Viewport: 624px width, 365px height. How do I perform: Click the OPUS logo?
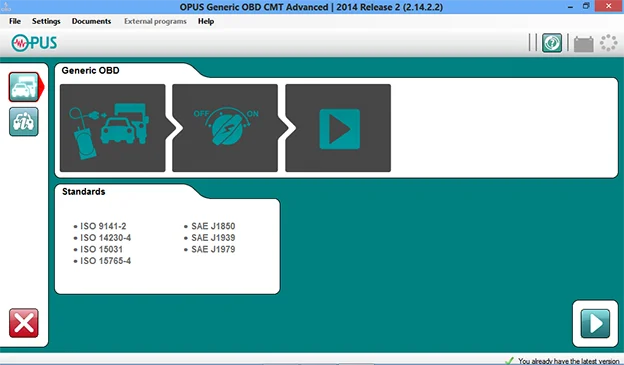(34, 43)
